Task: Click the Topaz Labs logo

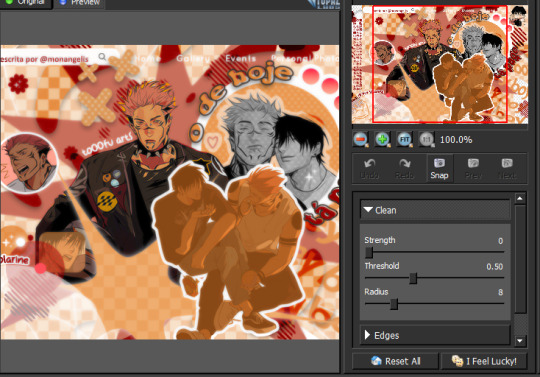Action: tap(324, 3)
